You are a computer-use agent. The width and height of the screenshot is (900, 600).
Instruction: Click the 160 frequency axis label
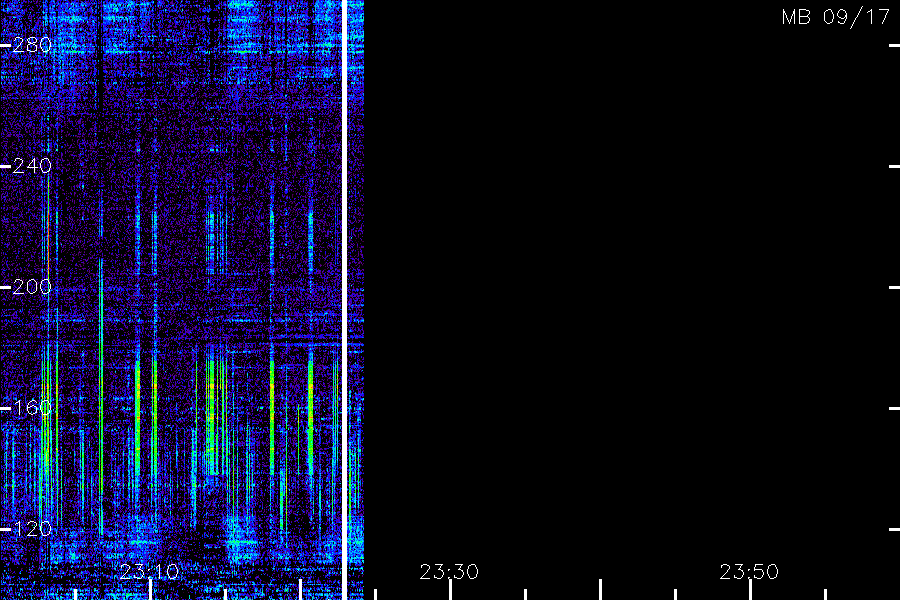tap(32, 408)
